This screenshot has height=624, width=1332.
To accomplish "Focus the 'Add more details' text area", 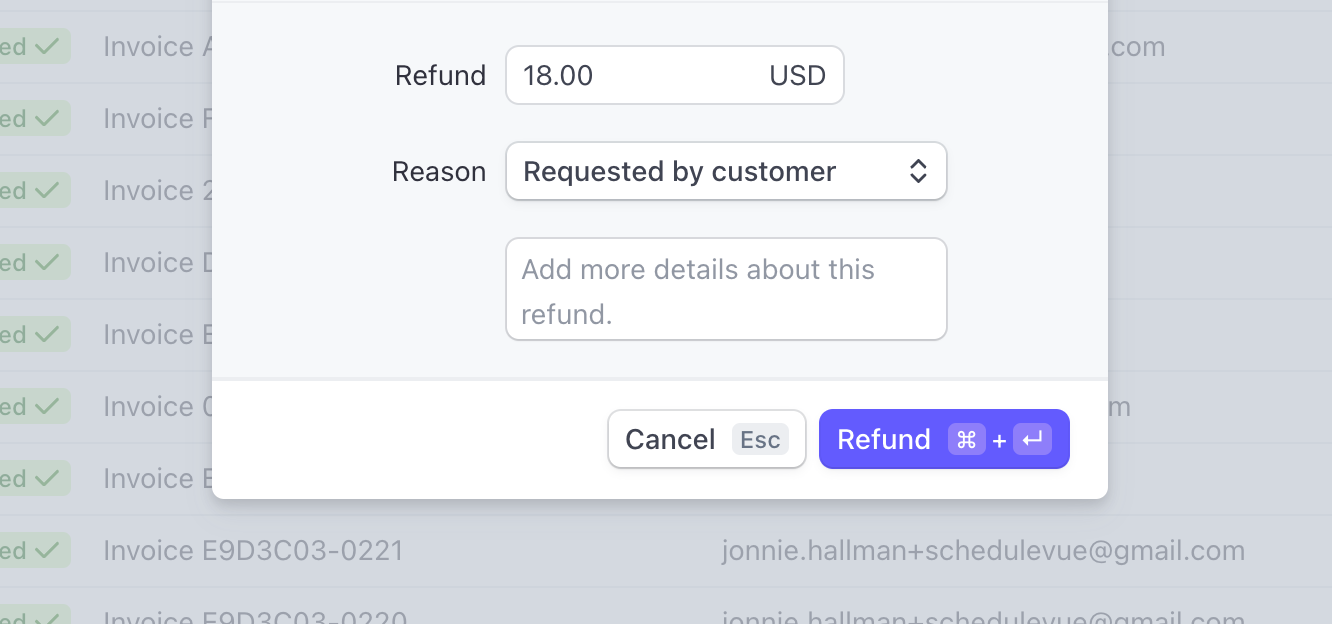I will (x=726, y=290).
